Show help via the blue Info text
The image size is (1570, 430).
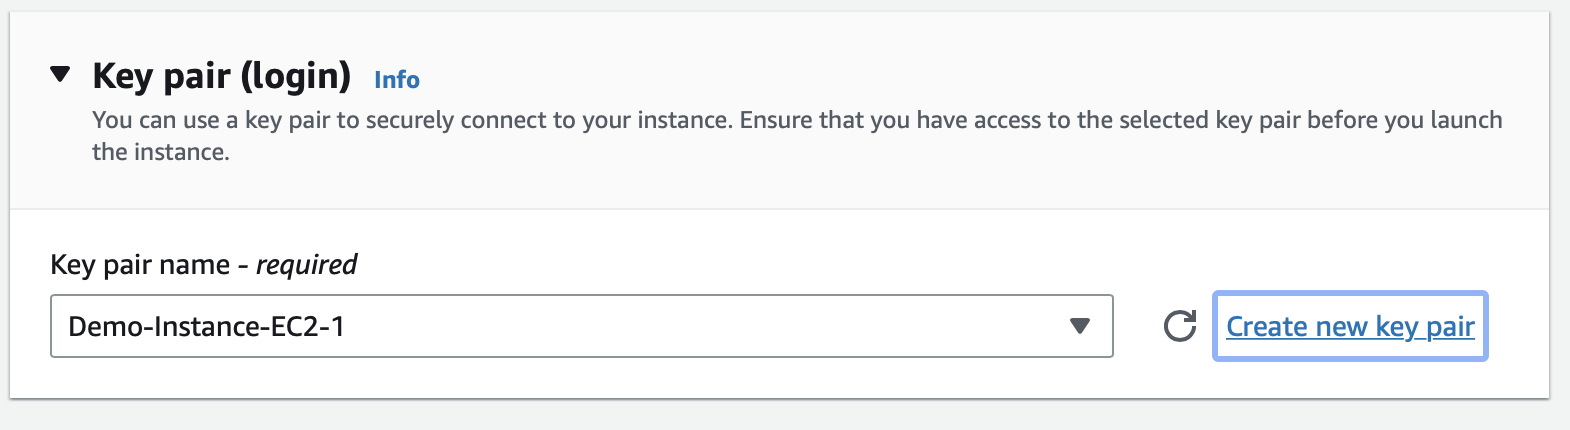[396, 80]
